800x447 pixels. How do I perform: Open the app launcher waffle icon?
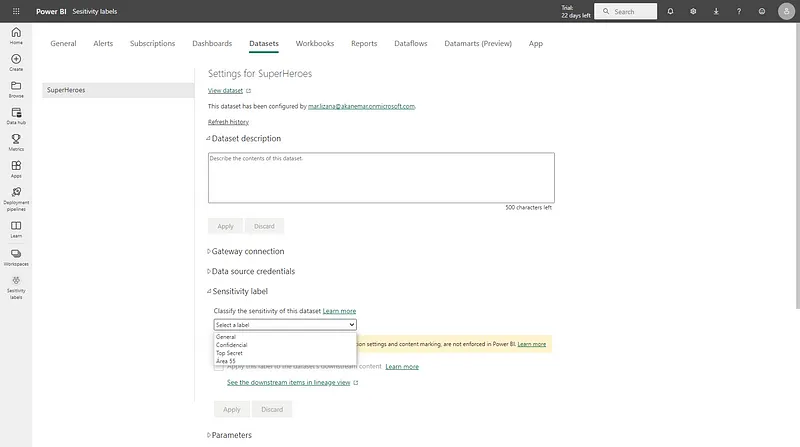16,11
